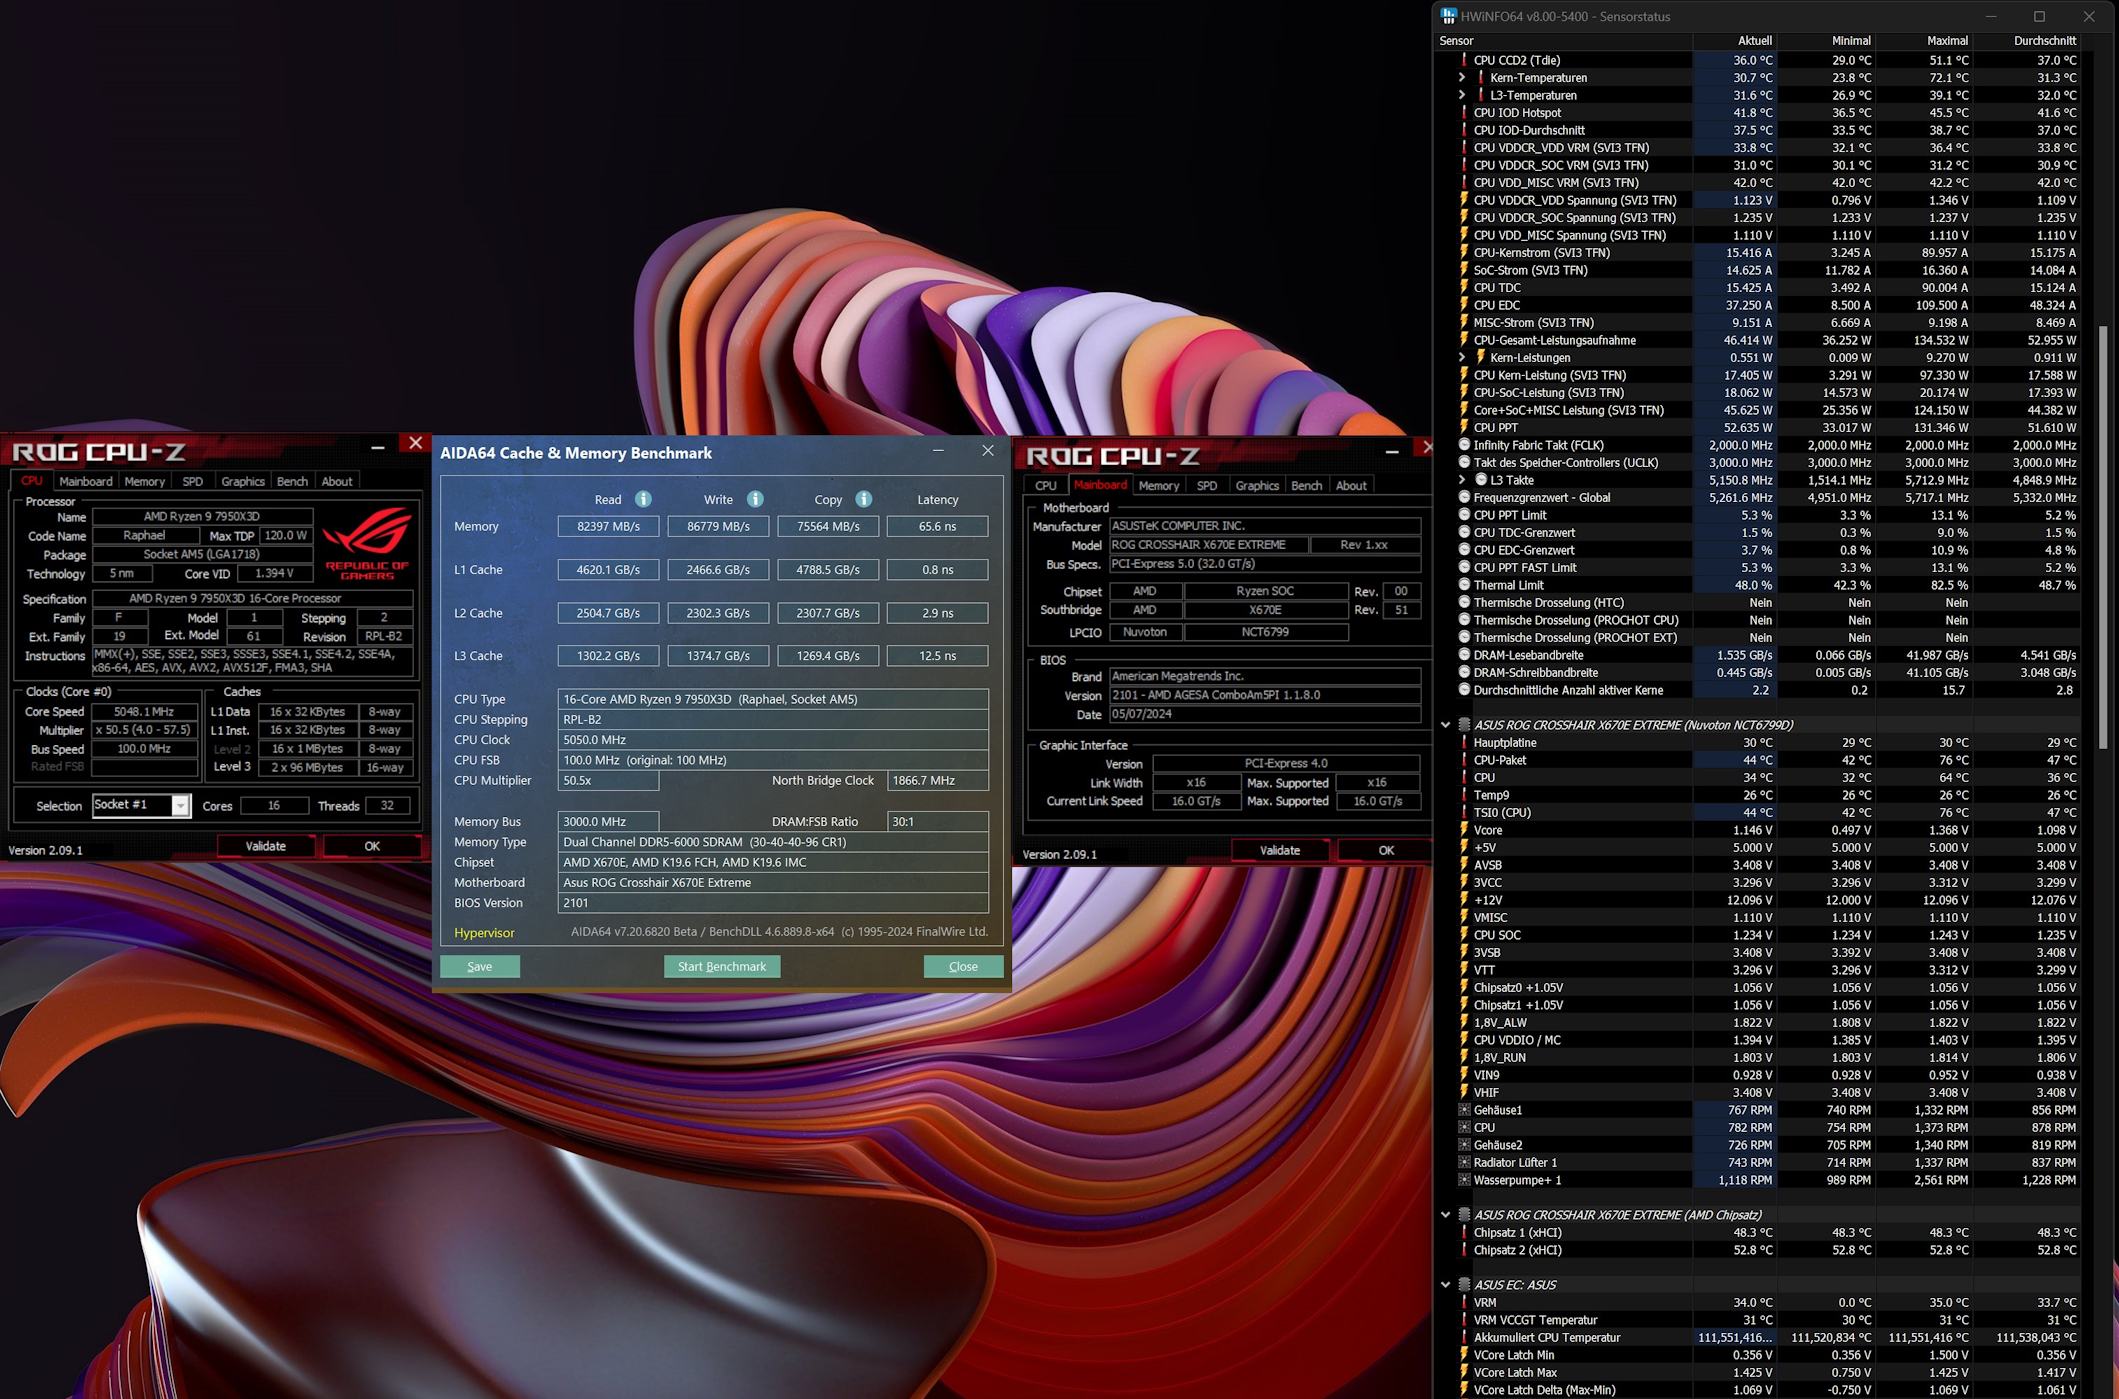This screenshot has height=1399, width=2119.
Task: Click thermometer icon beside Hauptplatine row
Action: click(x=1465, y=743)
